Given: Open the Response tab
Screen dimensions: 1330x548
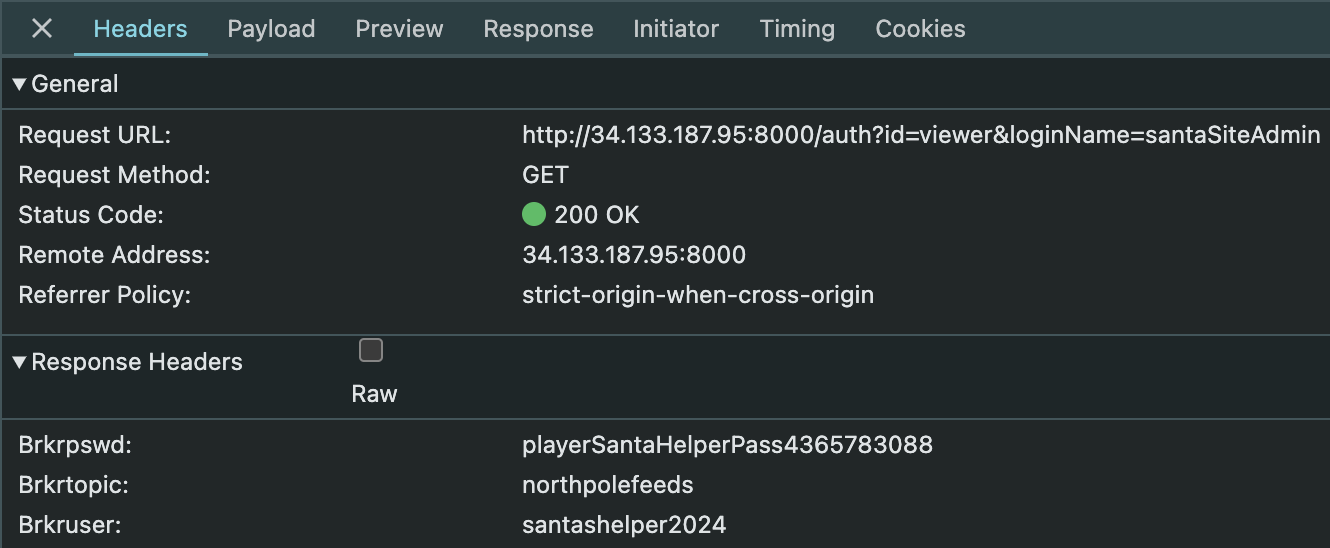Looking at the screenshot, I should pos(538,29).
